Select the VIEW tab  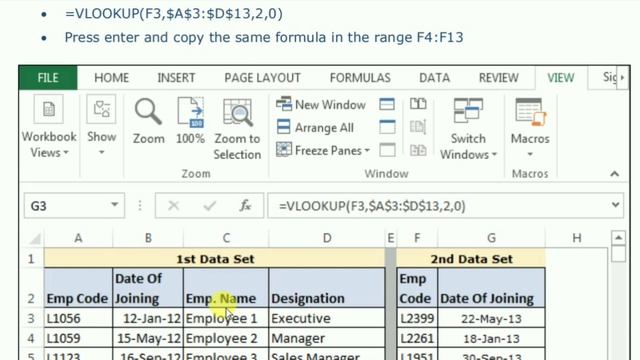coord(561,78)
